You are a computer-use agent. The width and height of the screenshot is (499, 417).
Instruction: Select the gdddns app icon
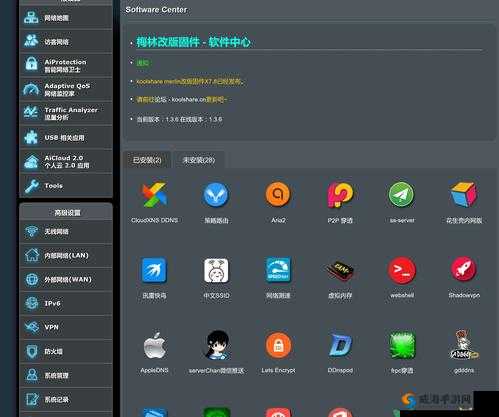point(464,345)
